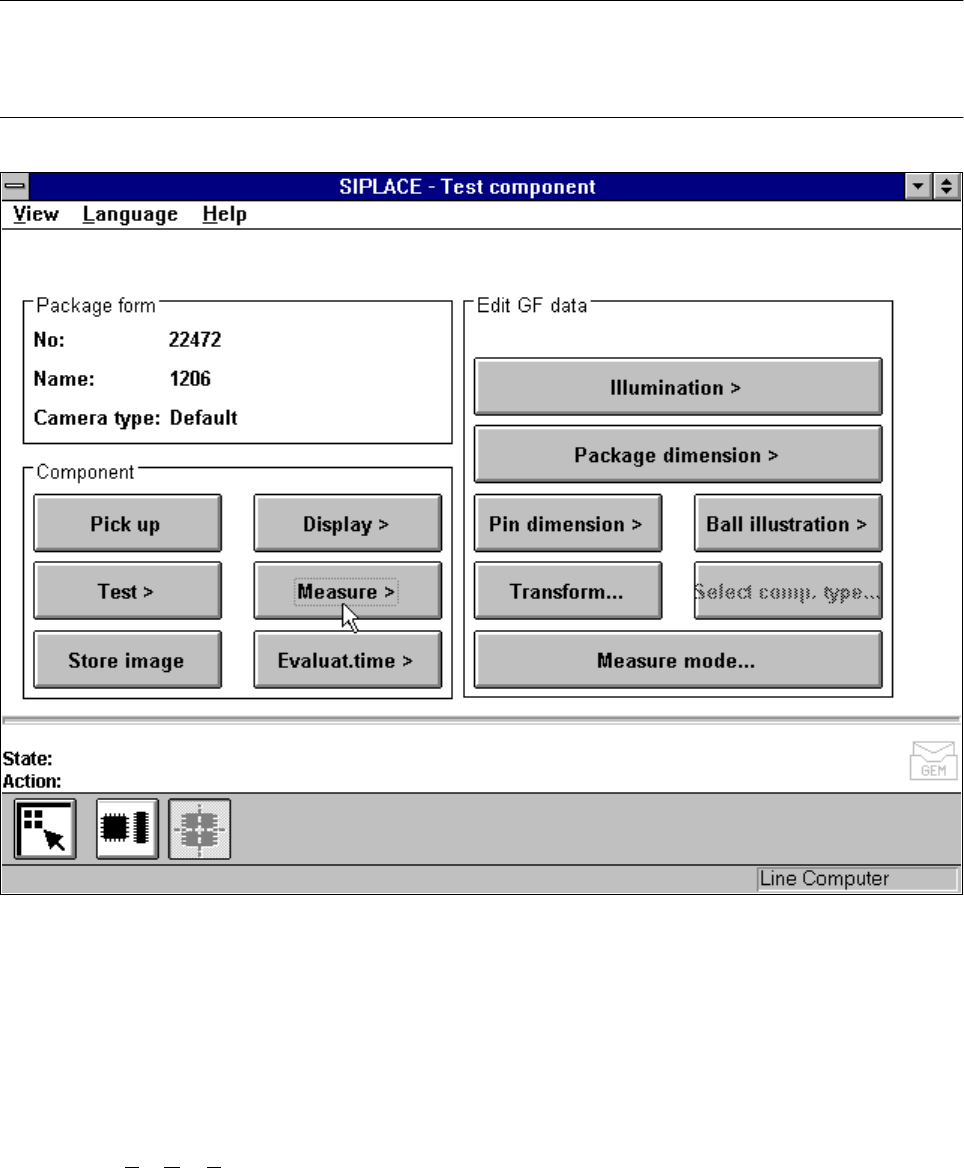
Task: Open the window system menu box
Action: (15, 186)
